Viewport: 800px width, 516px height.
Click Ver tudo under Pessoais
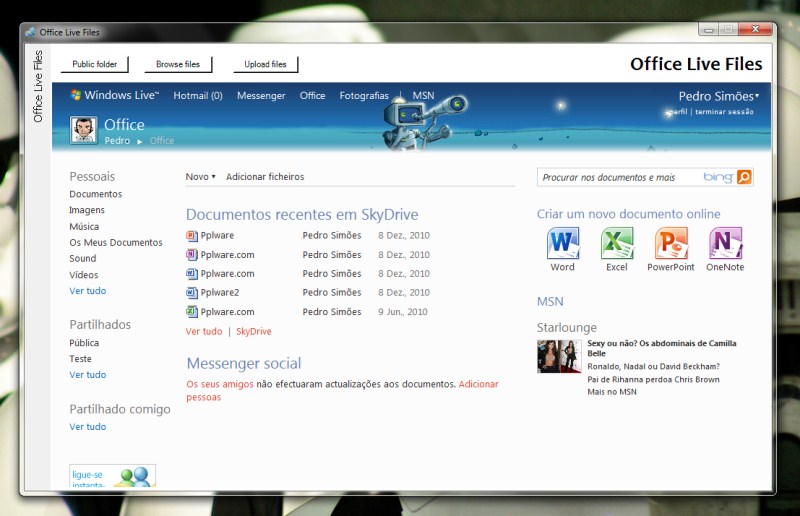pyautogui.click(x=88, y=291)
